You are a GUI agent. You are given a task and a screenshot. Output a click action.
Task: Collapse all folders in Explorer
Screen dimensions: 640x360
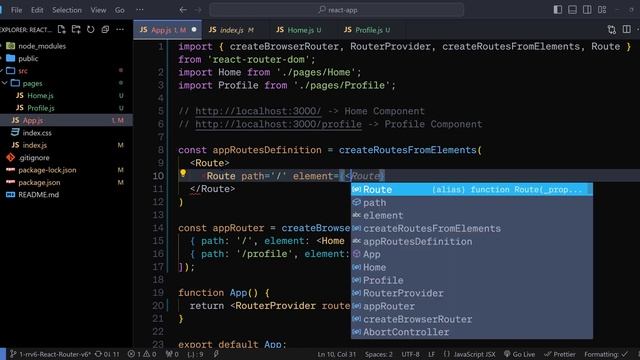105,29
